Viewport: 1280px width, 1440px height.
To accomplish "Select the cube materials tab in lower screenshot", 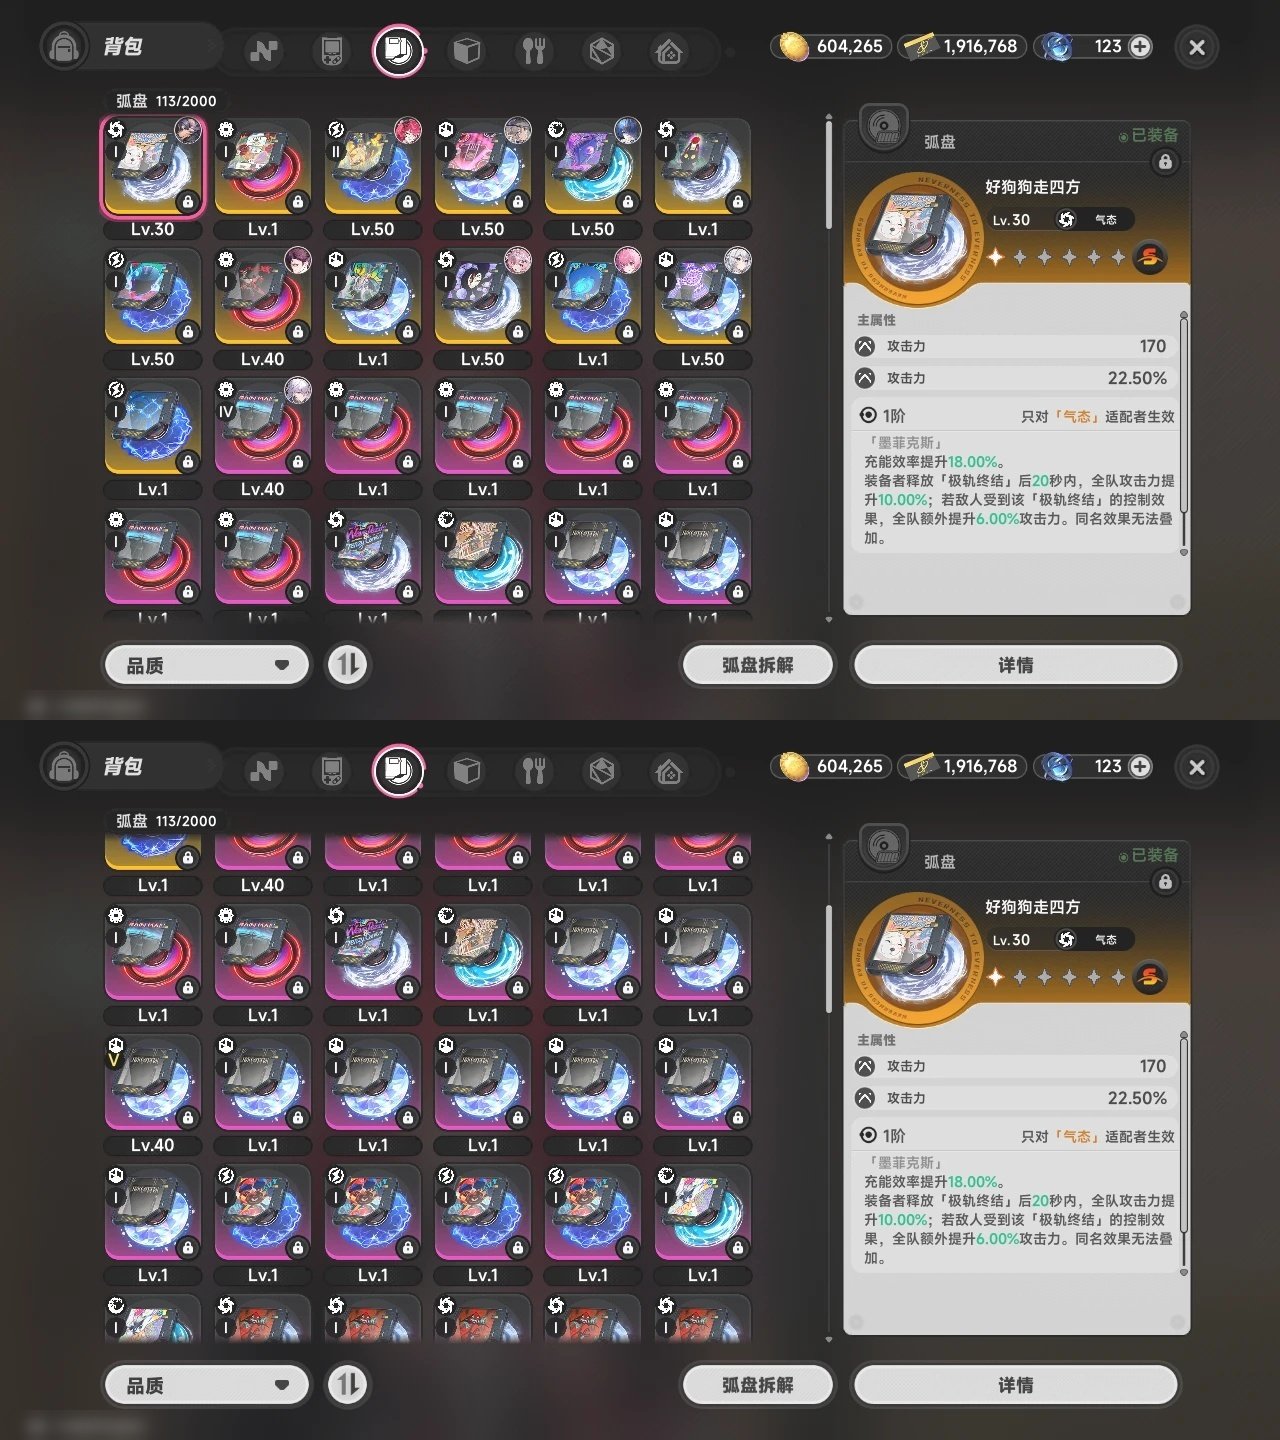I will [466, 770].
